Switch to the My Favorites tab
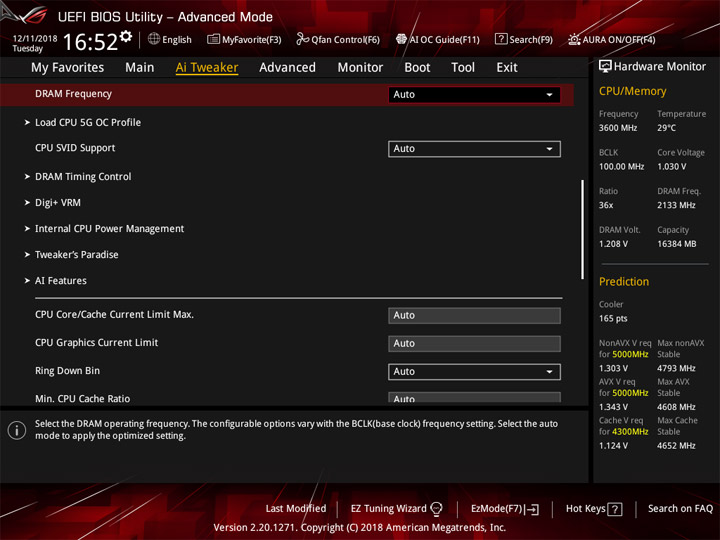This screenshot has height=540, width=720. click(68, 68)
